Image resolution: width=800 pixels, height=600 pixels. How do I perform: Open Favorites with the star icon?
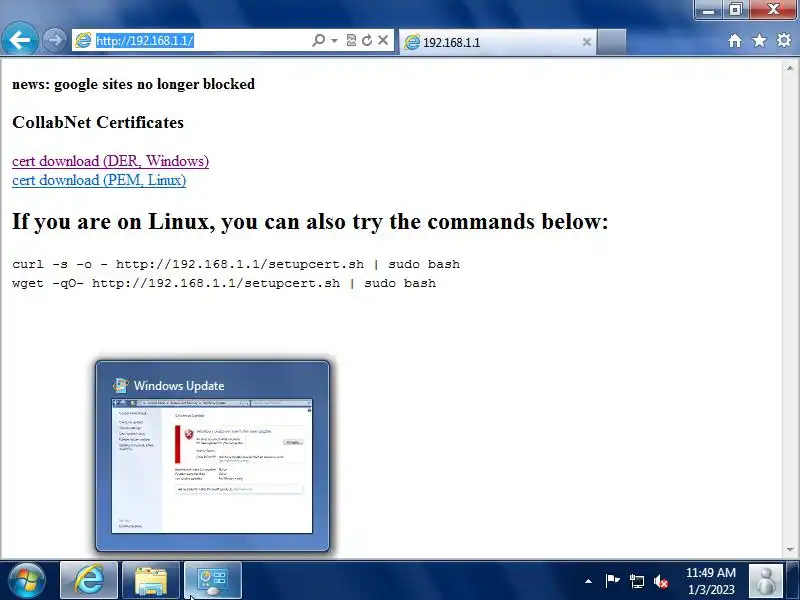coord(759,40)
